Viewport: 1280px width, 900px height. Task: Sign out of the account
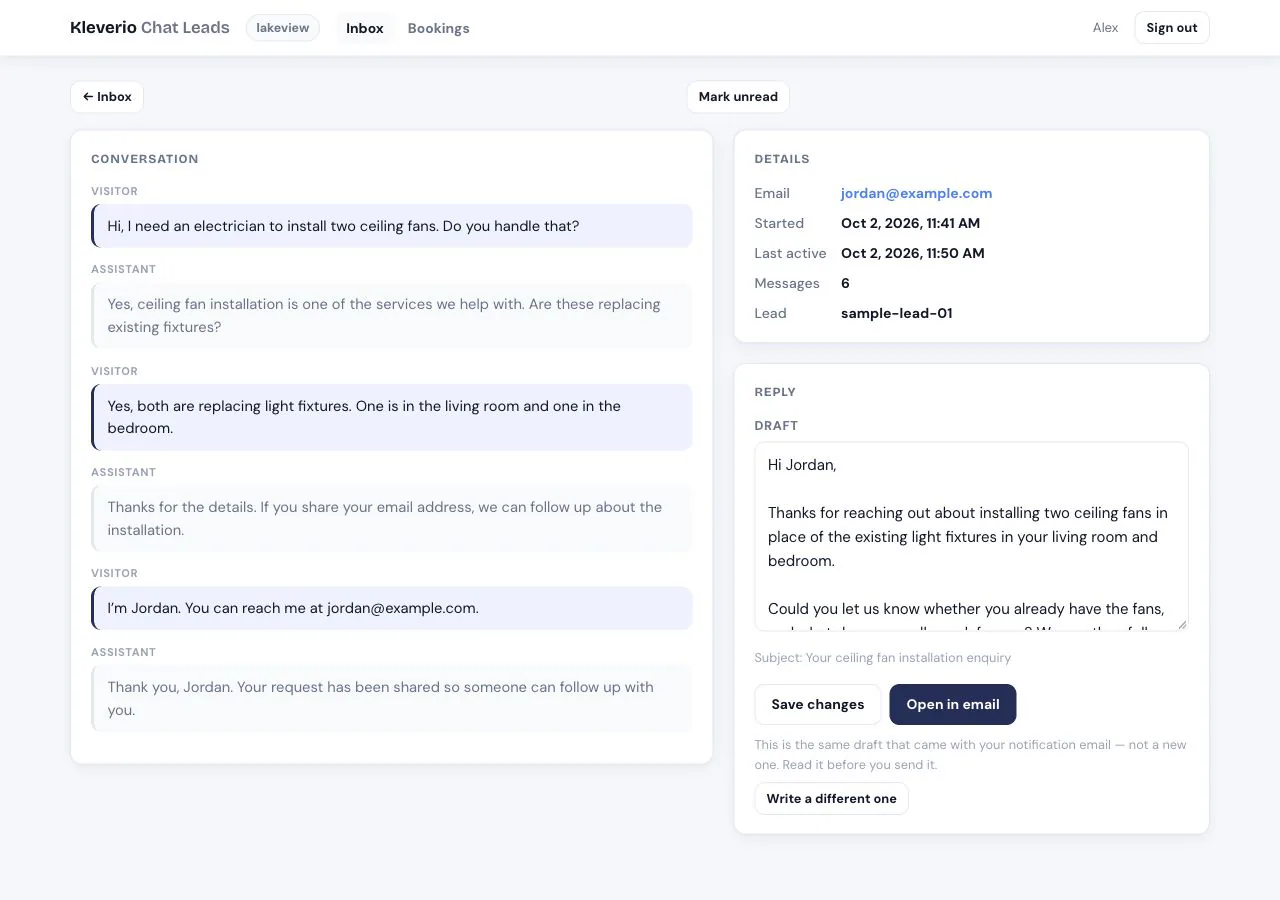point(1172,28)
